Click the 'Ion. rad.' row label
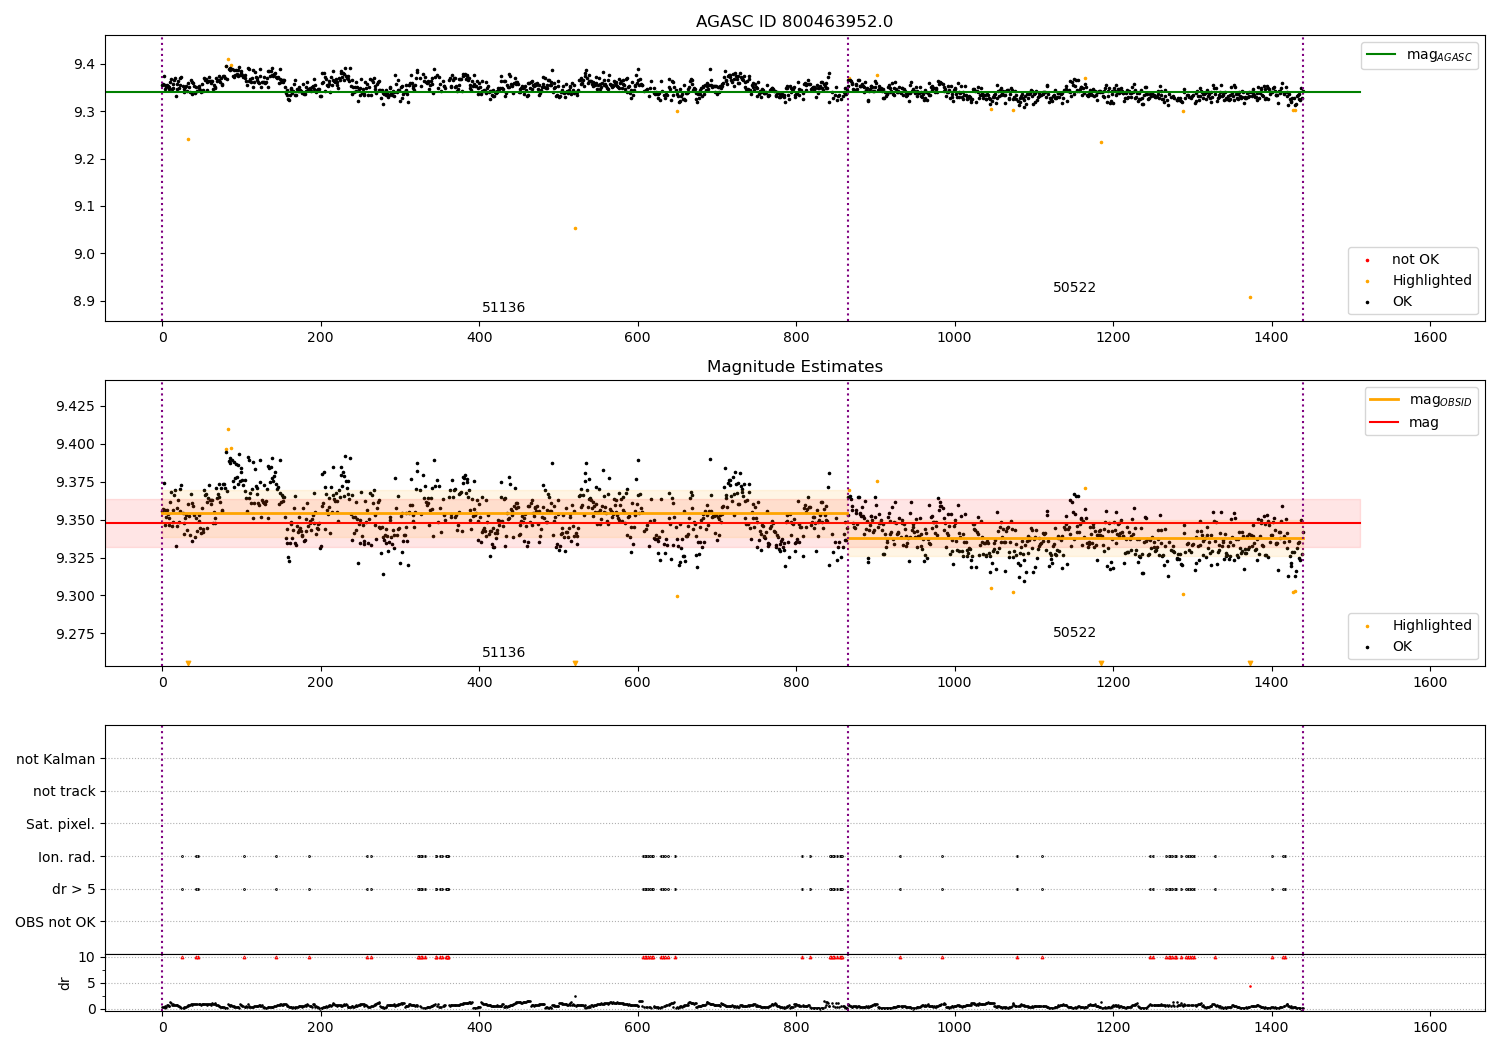This screenshot has height=1050, width=1500. tap(67, 857)
